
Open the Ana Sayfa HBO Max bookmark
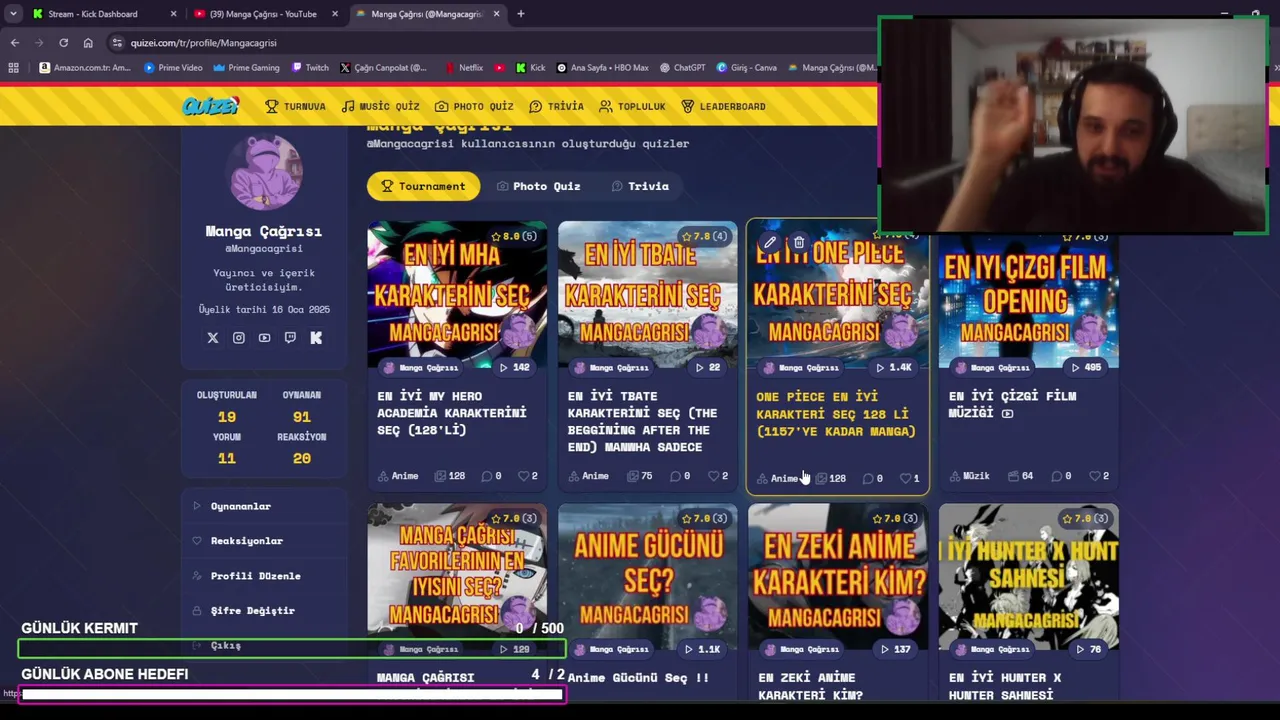(x=602, y=68)
